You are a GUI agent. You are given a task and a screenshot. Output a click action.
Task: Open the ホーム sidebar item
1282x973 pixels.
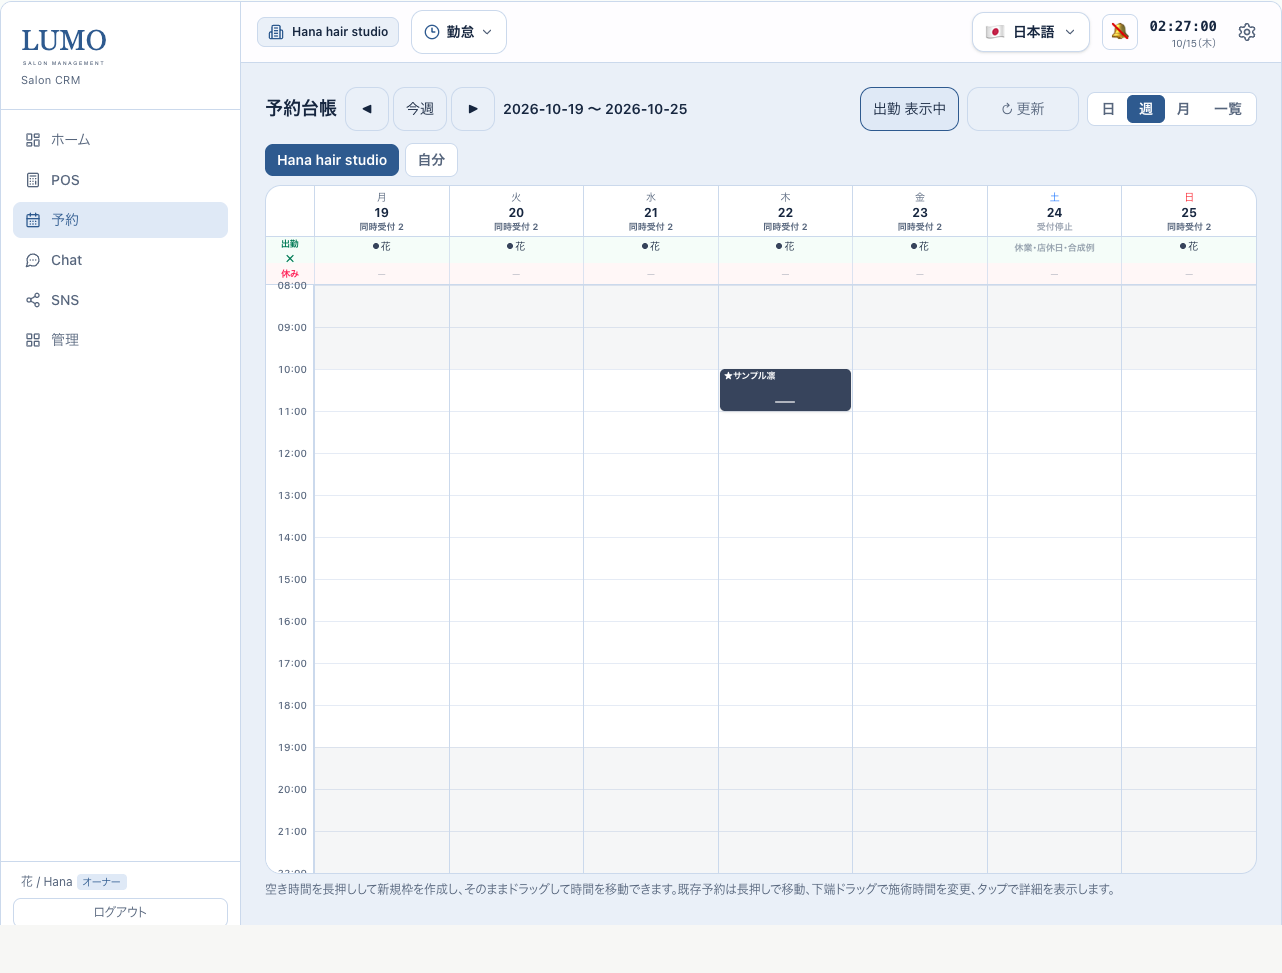pyautogui.click(x=120, y=140)
